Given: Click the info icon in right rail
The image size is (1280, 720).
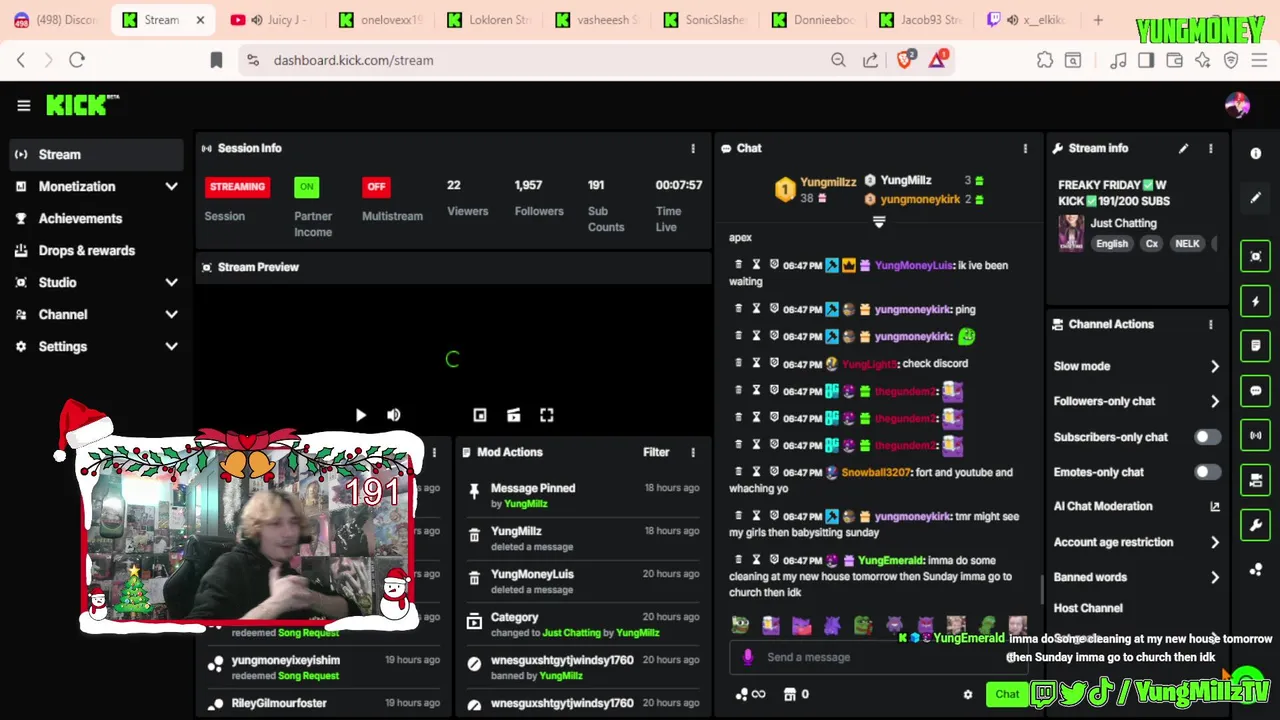Looking at the screenshot, I should tap(1256, 153).
